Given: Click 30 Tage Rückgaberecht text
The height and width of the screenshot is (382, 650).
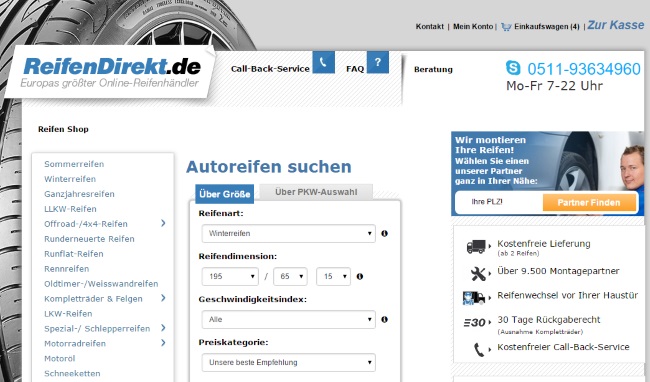Looking at the screenshot, I should pyautogui.click(x=548, y=320).
